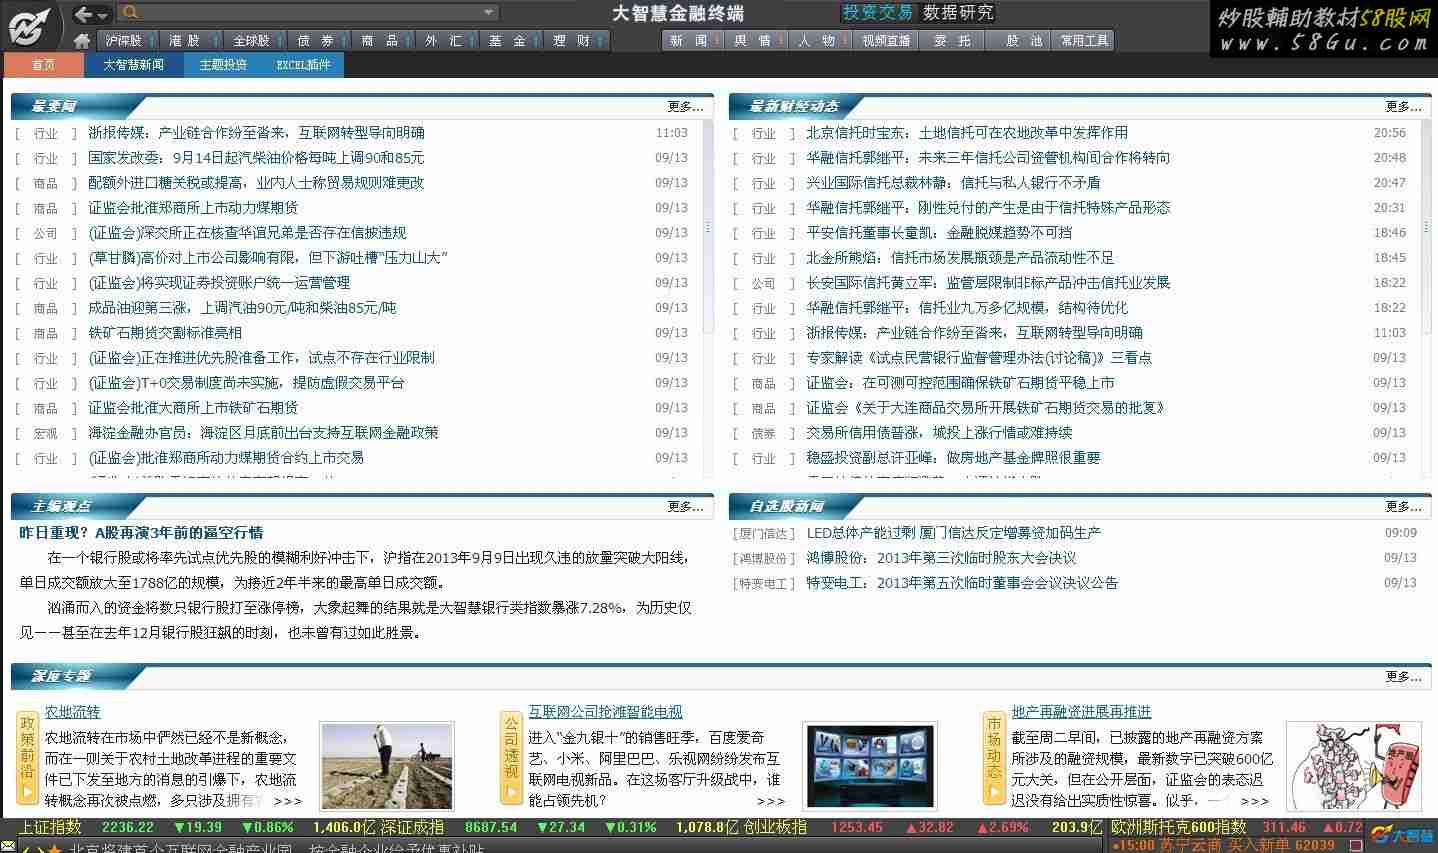The width and height of the screenshot is (1438, 853).
Task: Click the magnifier icon in search box
Action: pyautogui.click(x=130, y=13)
